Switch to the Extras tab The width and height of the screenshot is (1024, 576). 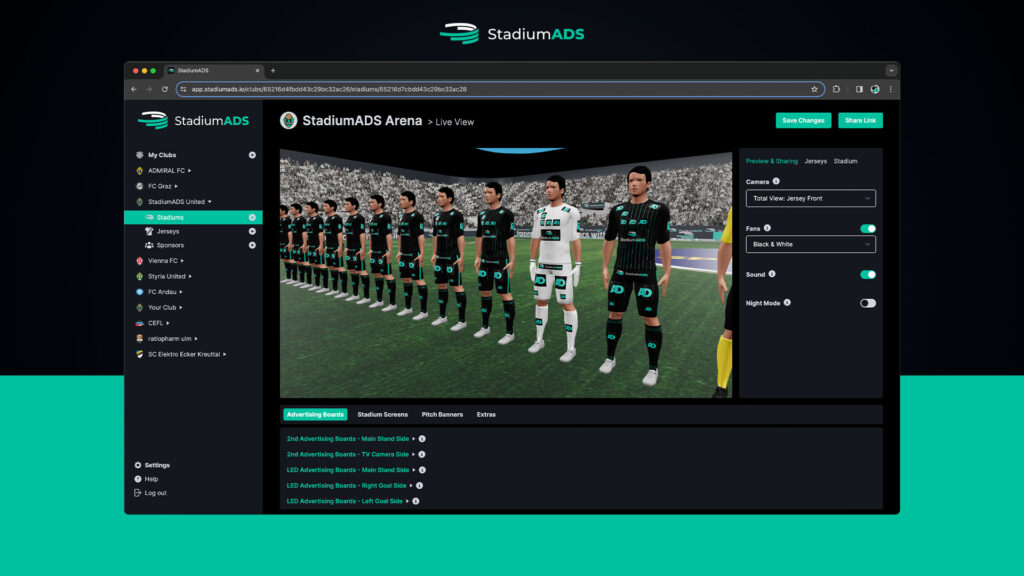point(486,415)
